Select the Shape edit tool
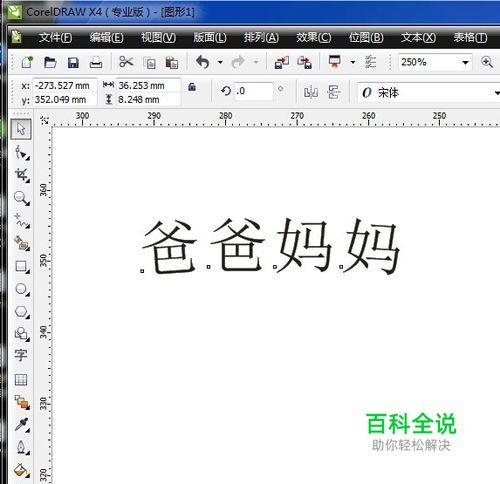The image size is (500, 484). tap(22, 153)
